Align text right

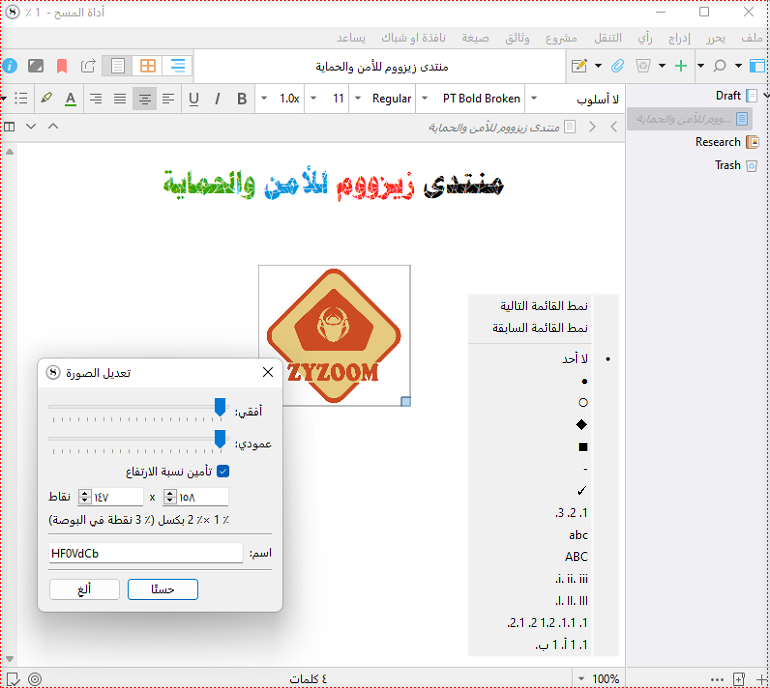96,99
